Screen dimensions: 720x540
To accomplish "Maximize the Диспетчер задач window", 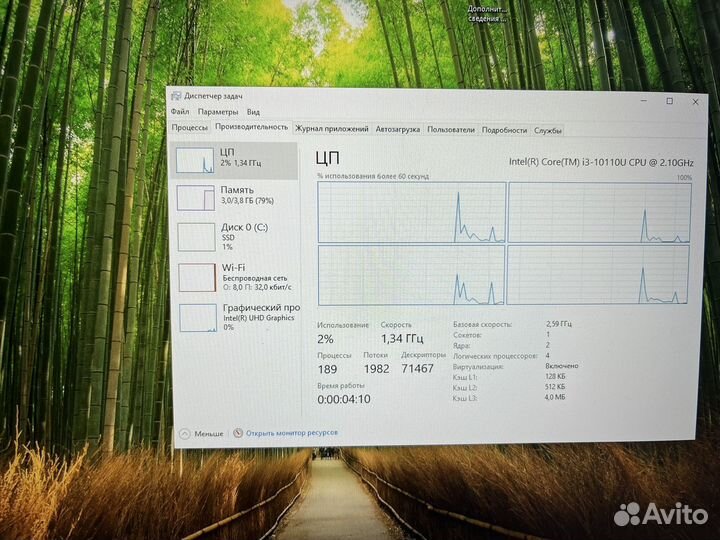I will [669, 101].
